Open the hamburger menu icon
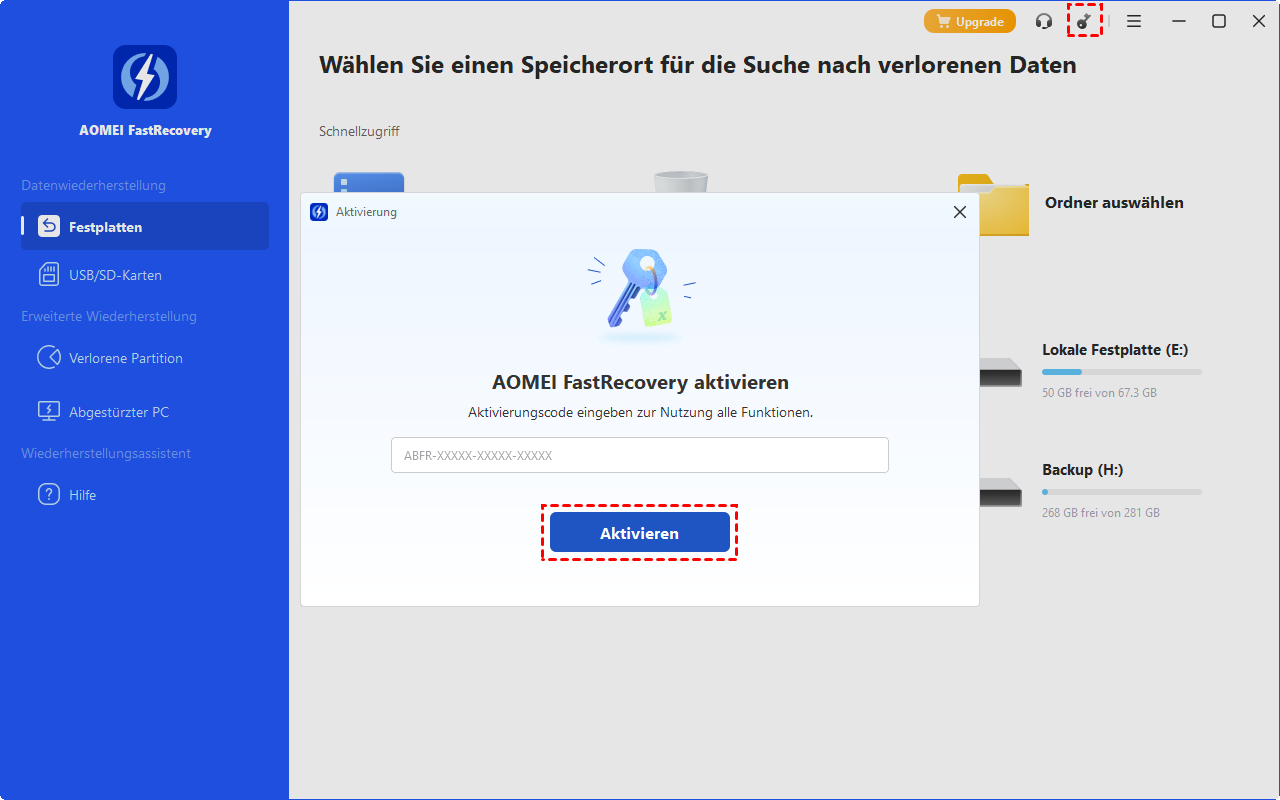Image resolution: width=1280 pixels, height=800 pixels. pos(1134,21)
